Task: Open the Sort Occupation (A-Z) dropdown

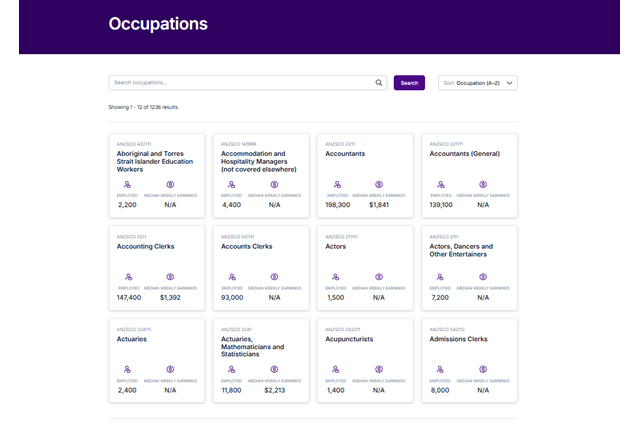Action: coord(478,83)
